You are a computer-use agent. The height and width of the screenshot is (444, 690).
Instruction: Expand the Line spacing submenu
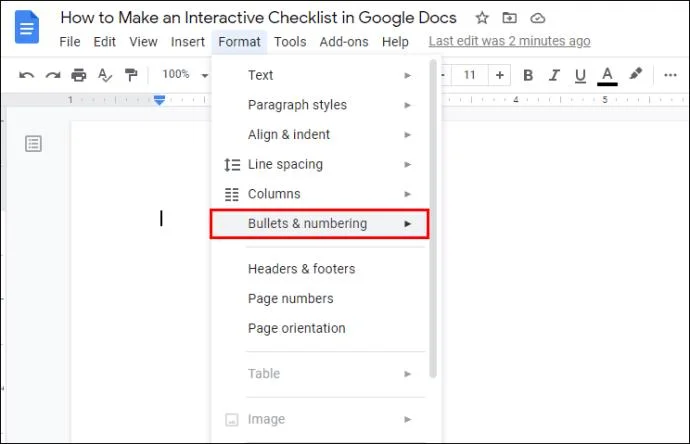[x=320, y=164]
